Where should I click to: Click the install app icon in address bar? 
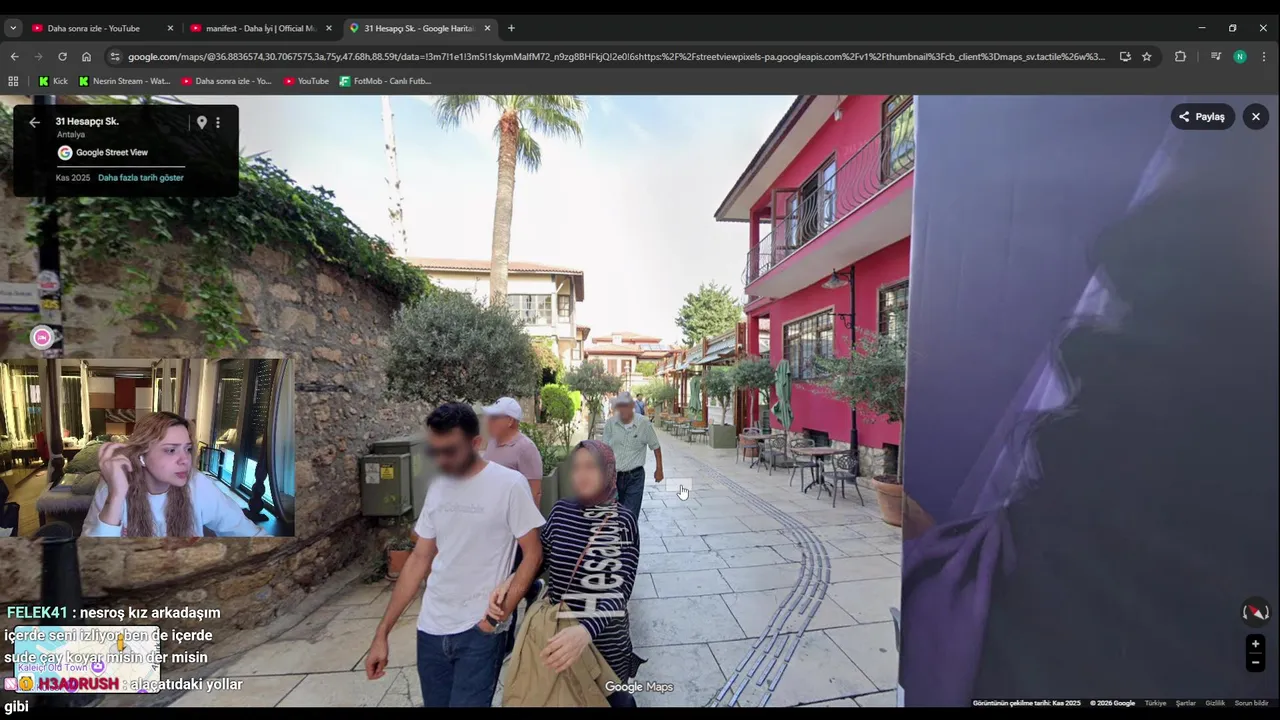click(1125, 57)
